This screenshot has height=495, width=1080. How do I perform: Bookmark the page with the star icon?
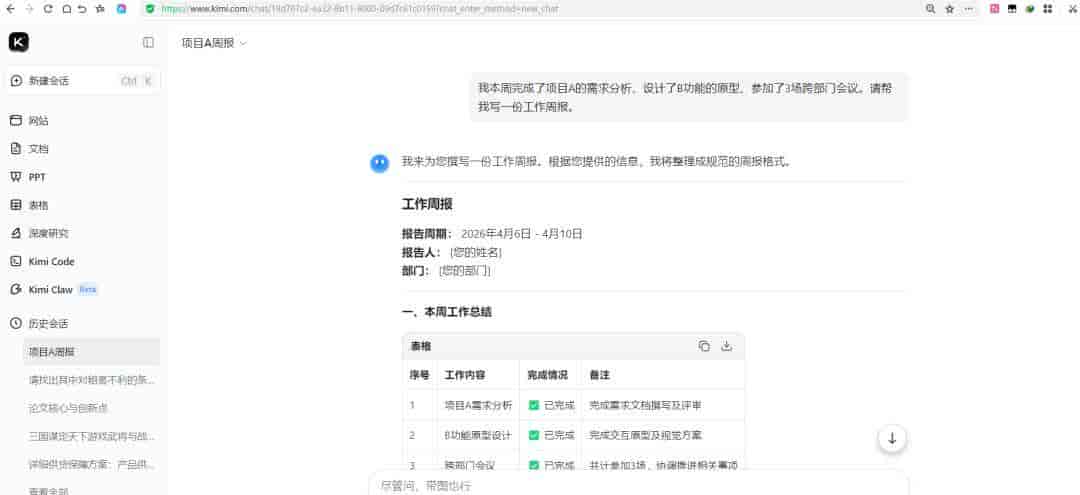coord(950,9)
